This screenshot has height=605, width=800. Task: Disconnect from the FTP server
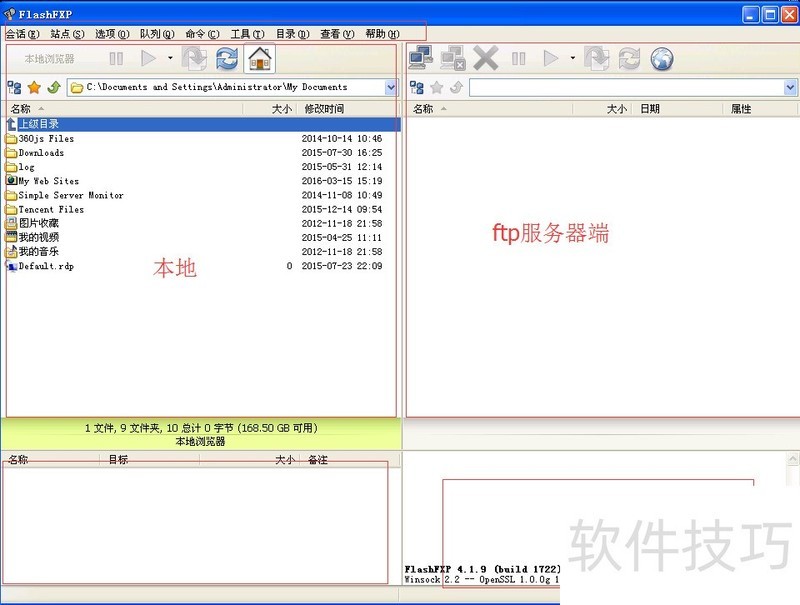tap(455, 58)
